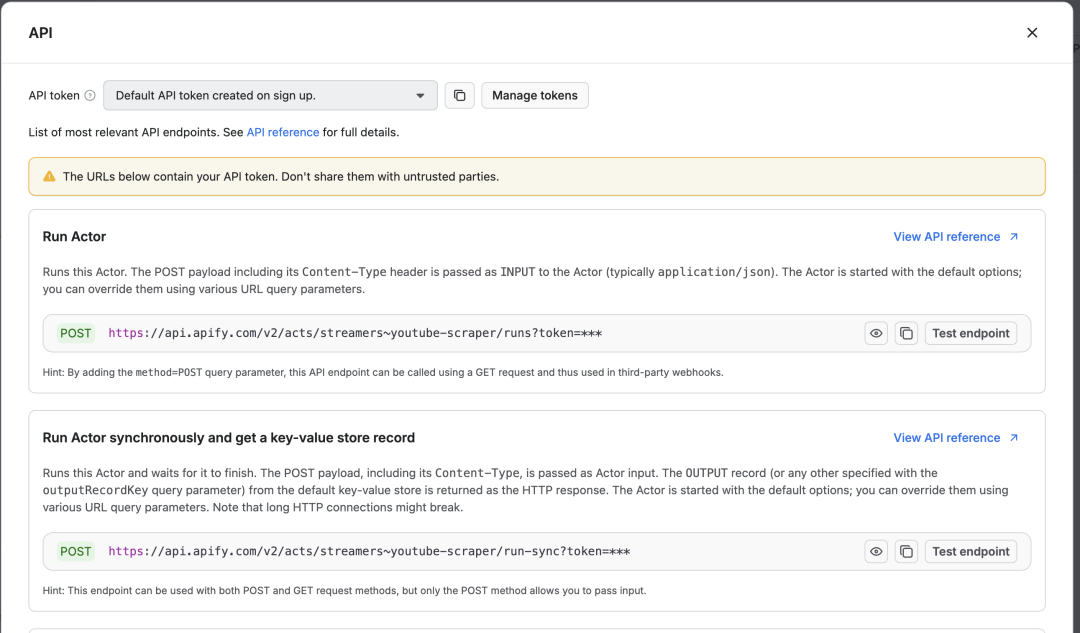Image resolution: width=1080 pixels, height=633 pixels.
Task: Copy the selected API token to clipboard
Action: [x=459, y=95]
